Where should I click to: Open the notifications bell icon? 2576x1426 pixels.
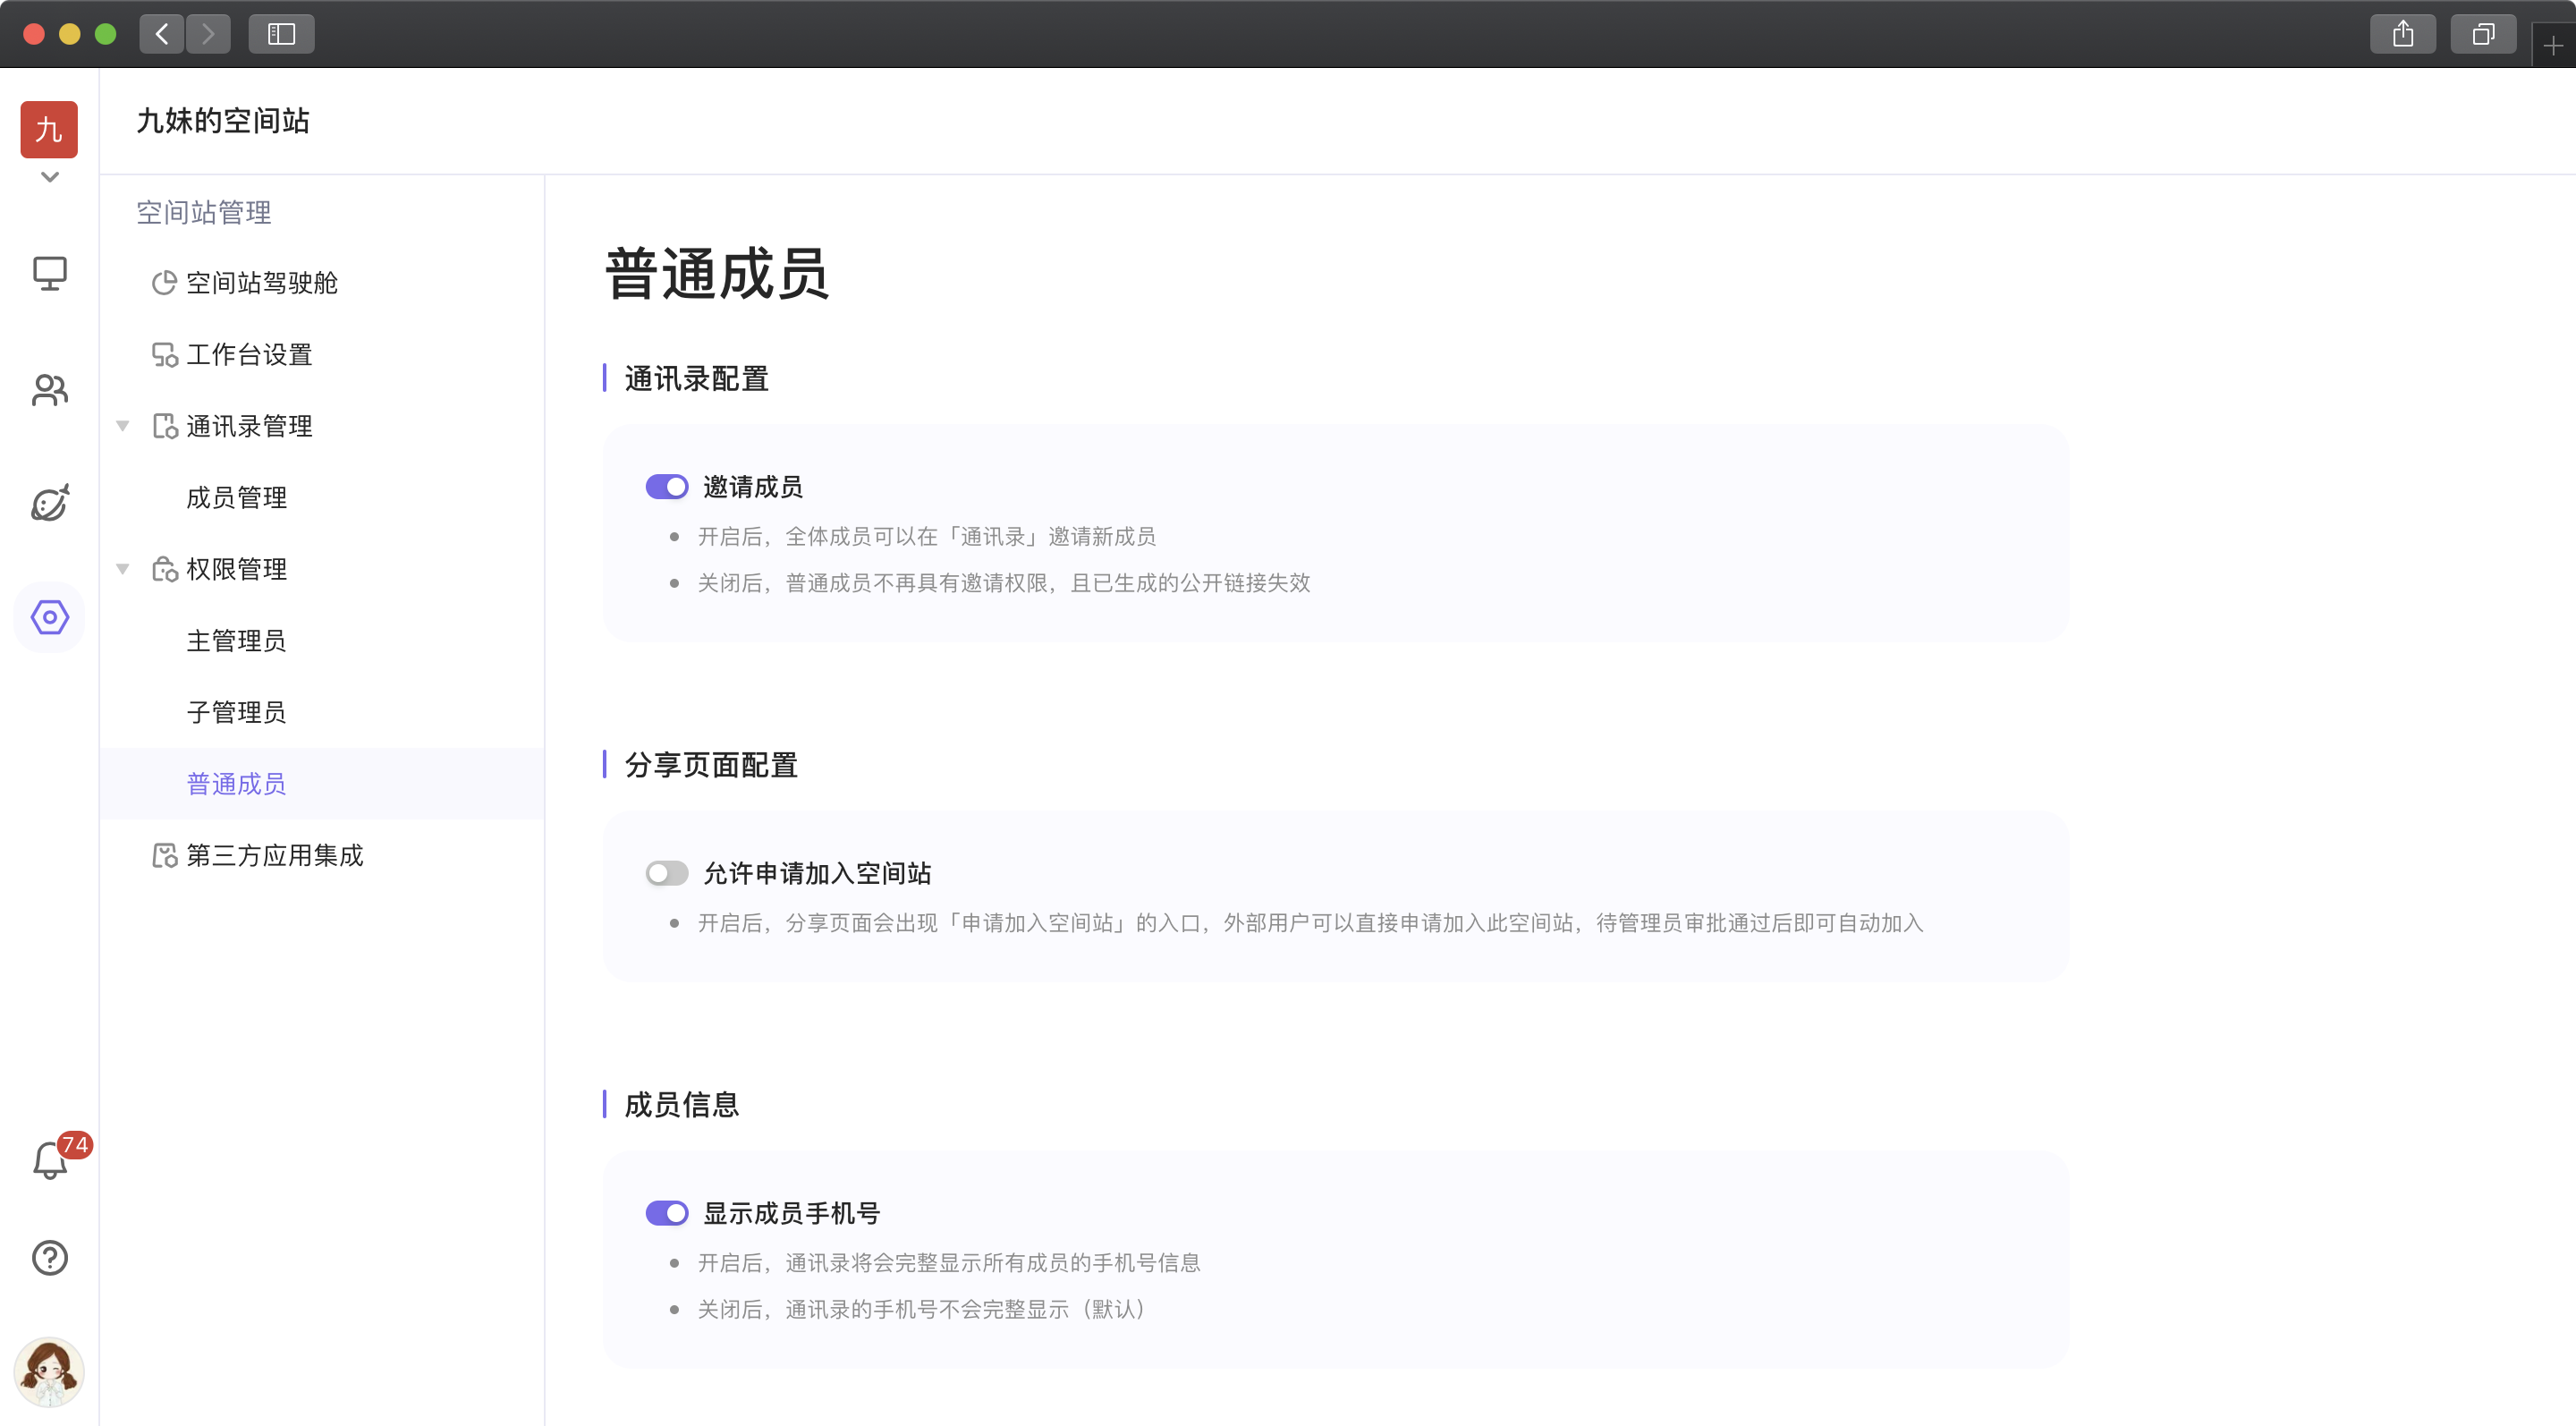[49, 1161]
